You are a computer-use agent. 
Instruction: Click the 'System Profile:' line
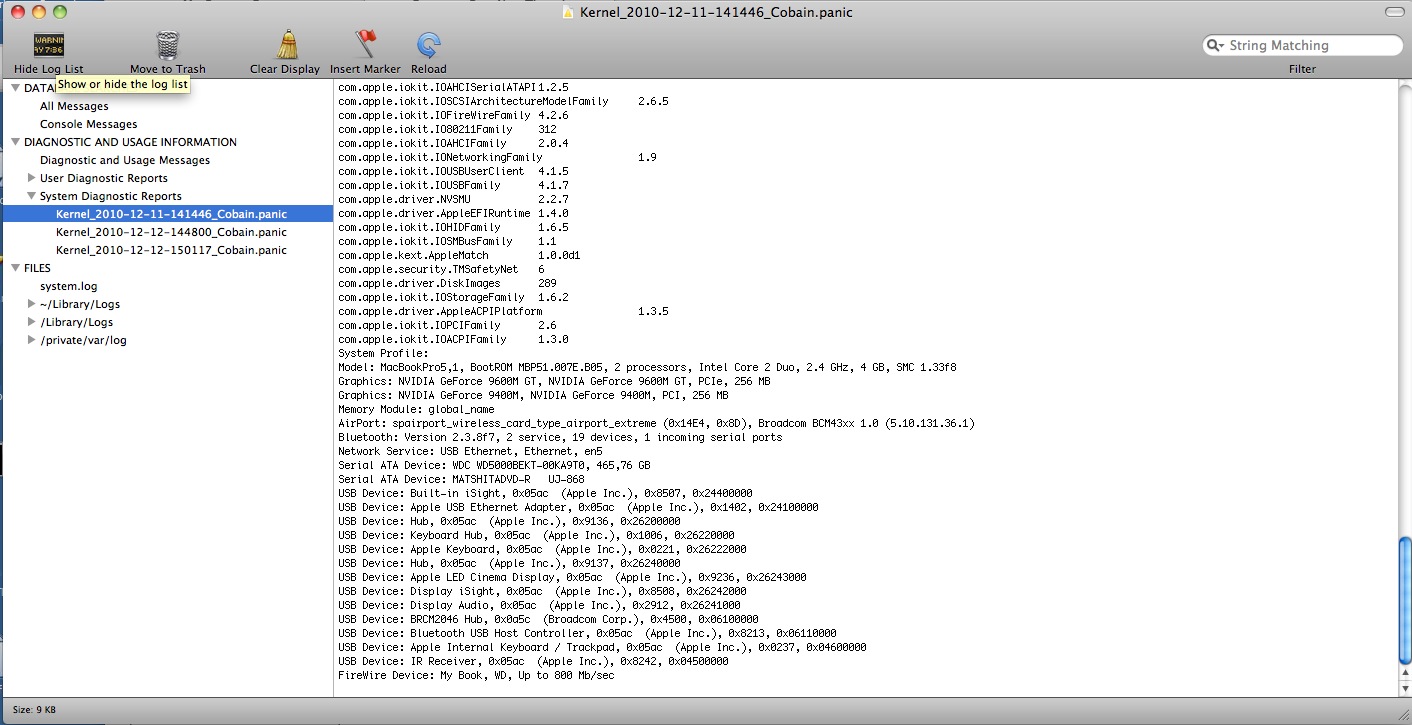click(383, 353)
